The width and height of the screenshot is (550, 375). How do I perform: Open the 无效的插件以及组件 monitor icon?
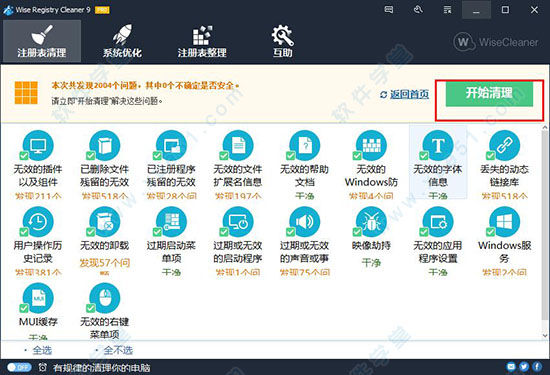[38, 145]
